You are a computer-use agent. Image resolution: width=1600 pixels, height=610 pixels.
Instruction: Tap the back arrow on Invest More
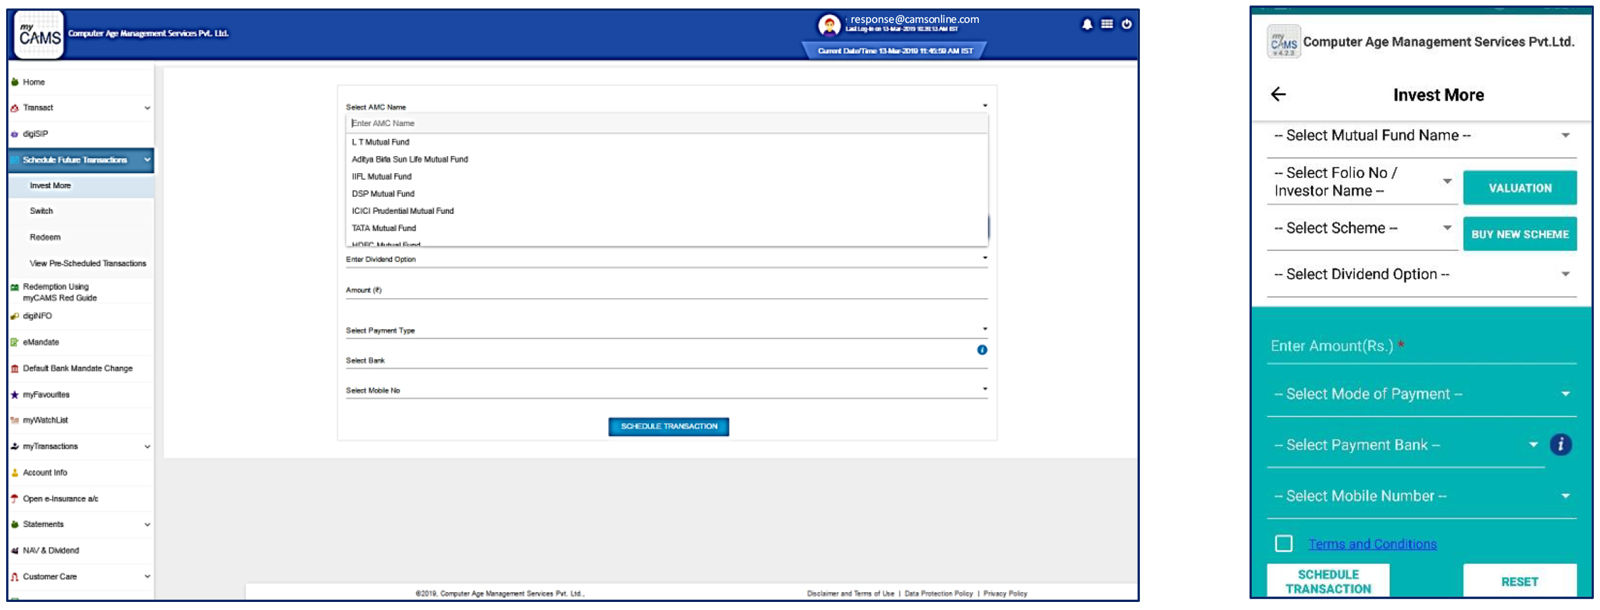[x=1278, y=95]
